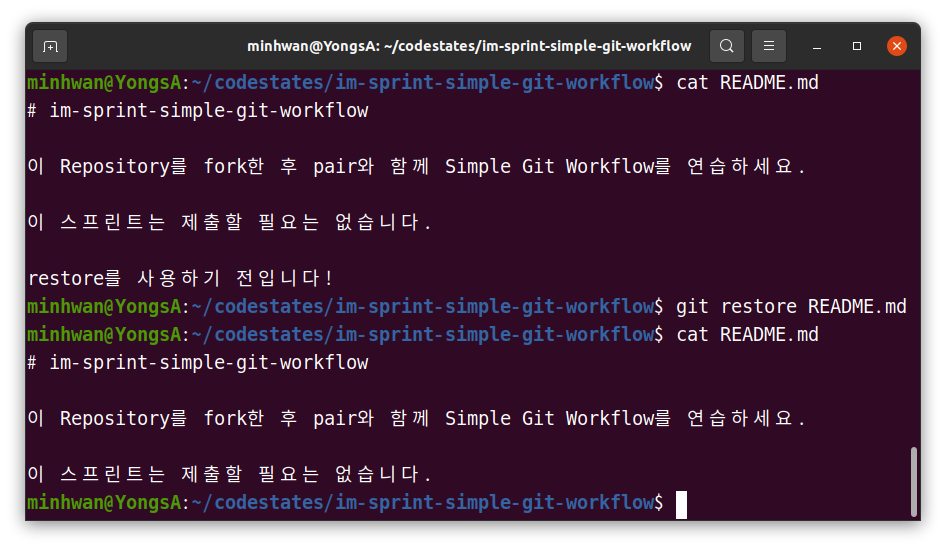Open the hamburger menu
Screen dimensions: 946x549
(769, 46)
